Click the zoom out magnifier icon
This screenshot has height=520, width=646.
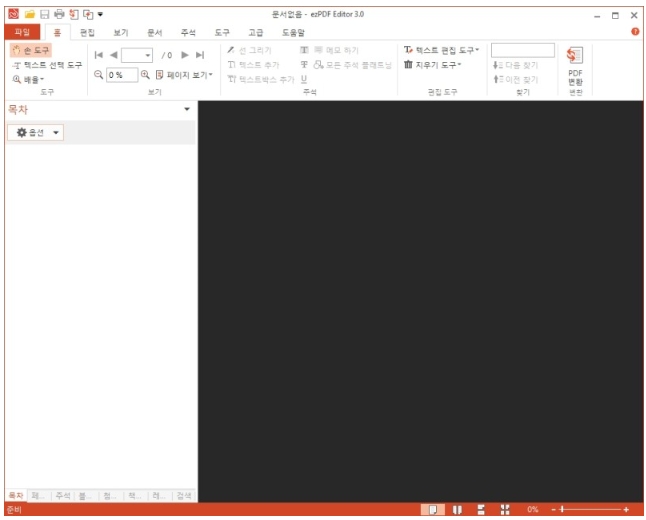coord(98,75)
